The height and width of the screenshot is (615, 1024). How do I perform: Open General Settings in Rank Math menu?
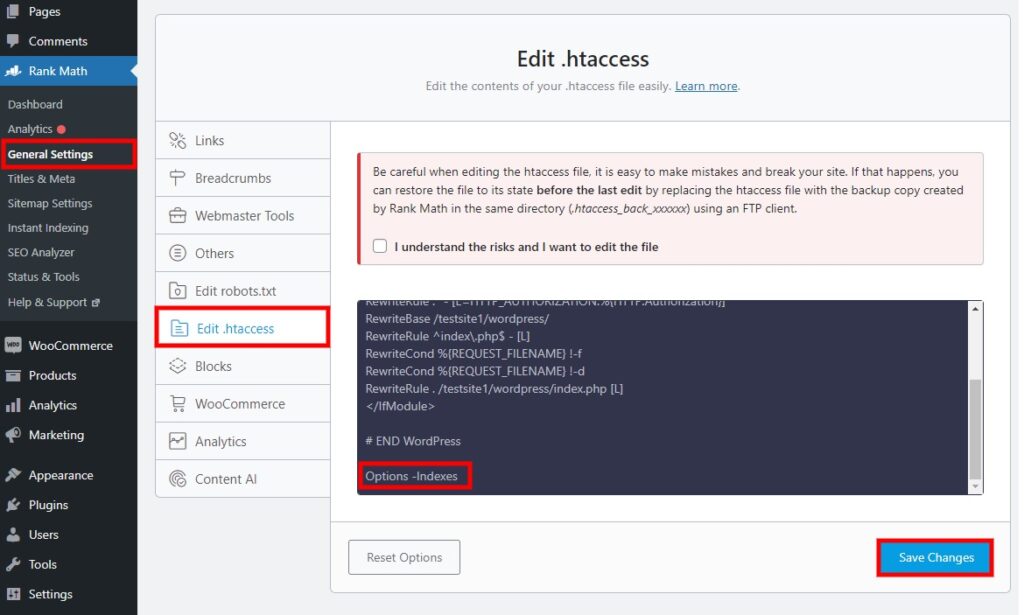[x=50, y=154]
